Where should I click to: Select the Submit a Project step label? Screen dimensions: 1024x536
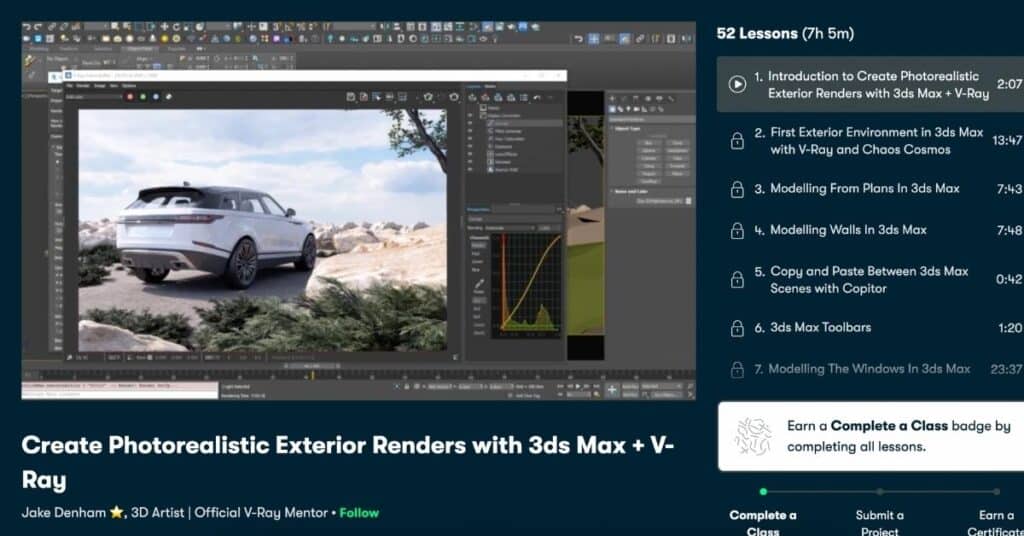tap(880, 523)
